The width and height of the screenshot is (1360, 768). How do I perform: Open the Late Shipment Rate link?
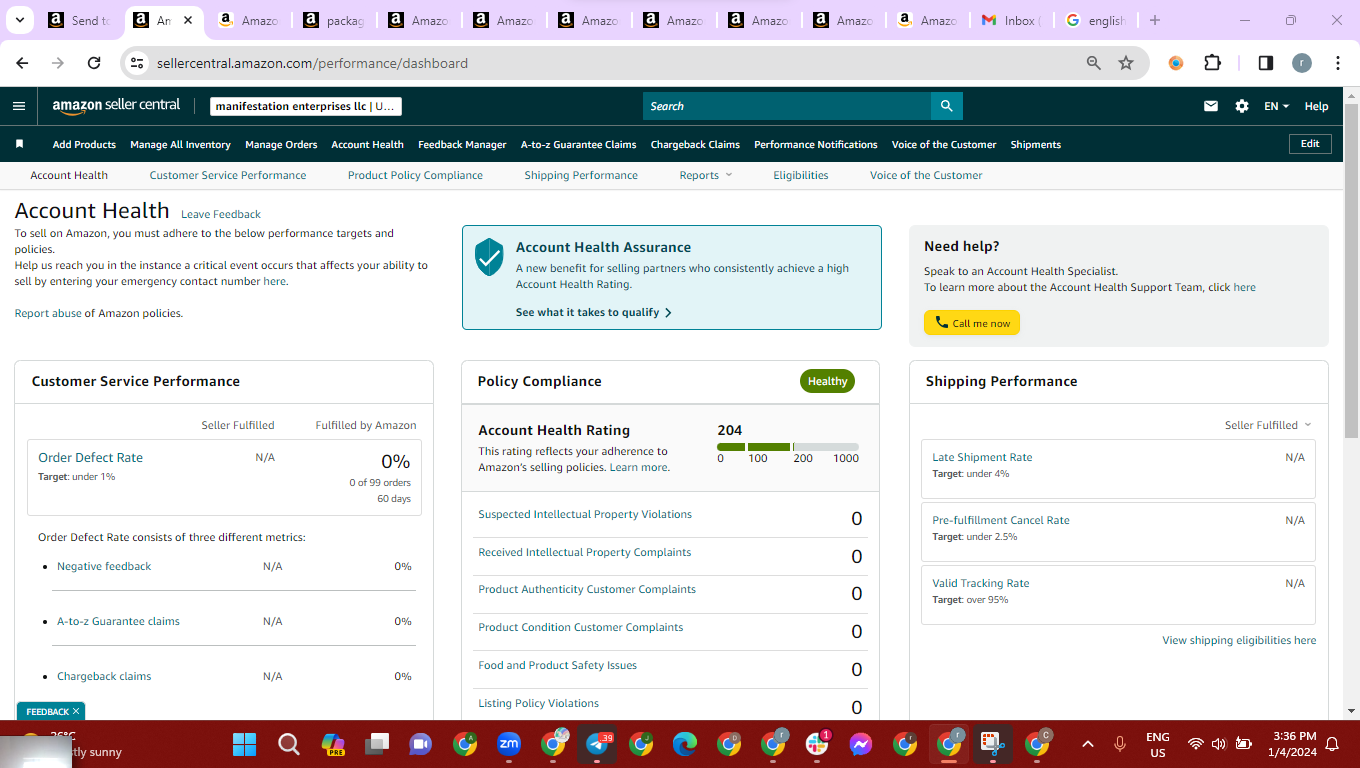[x=982, y=457]
